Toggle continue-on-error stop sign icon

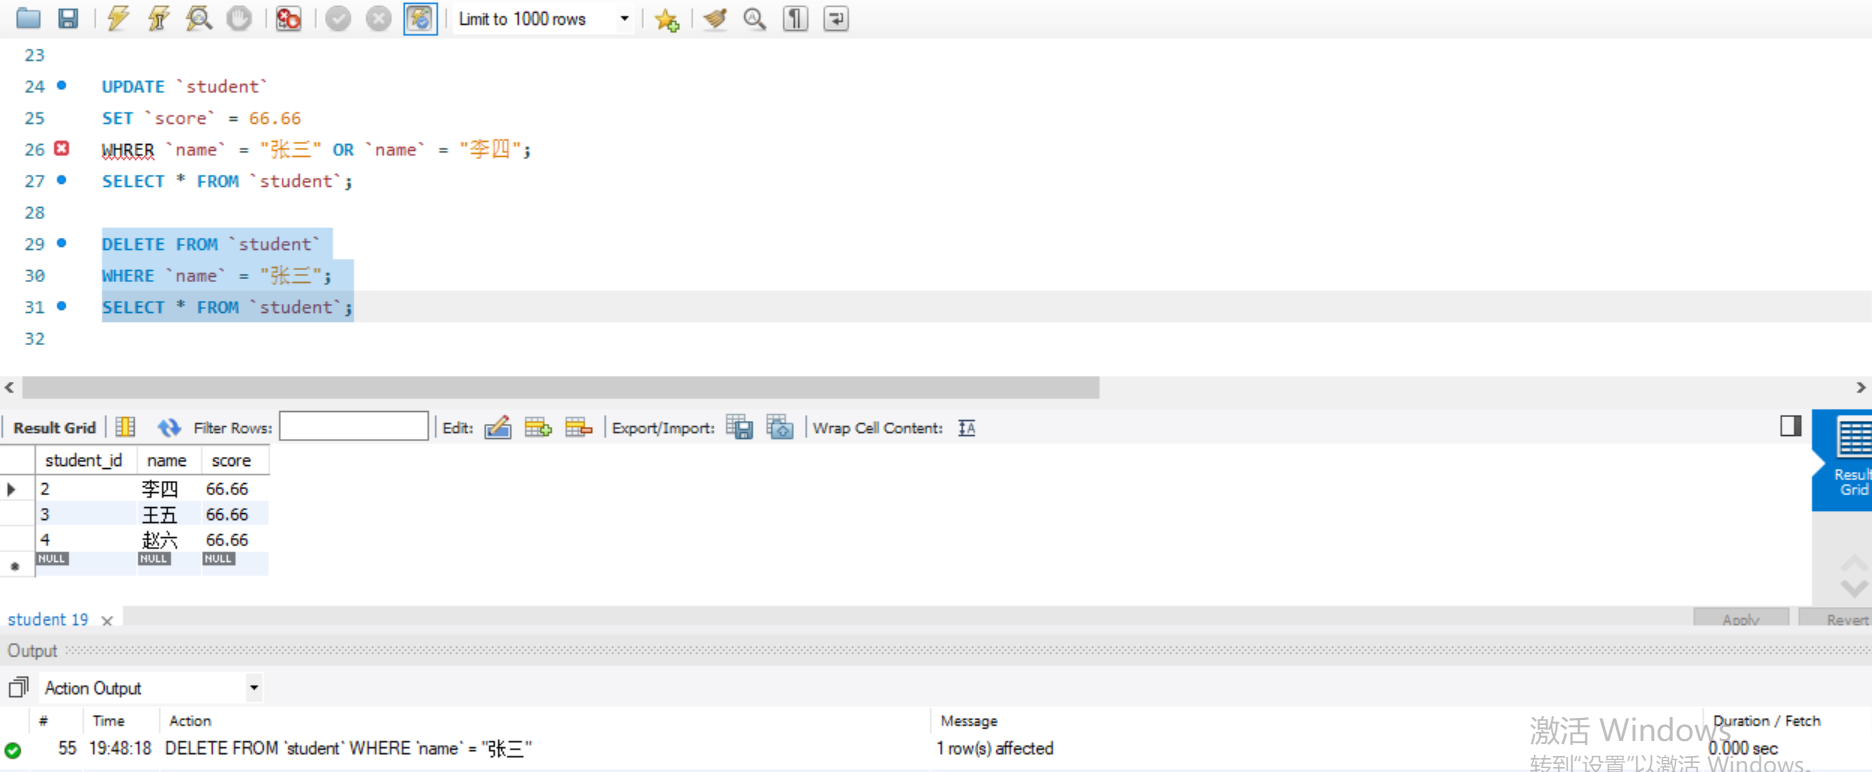click(x=289, y=18)
